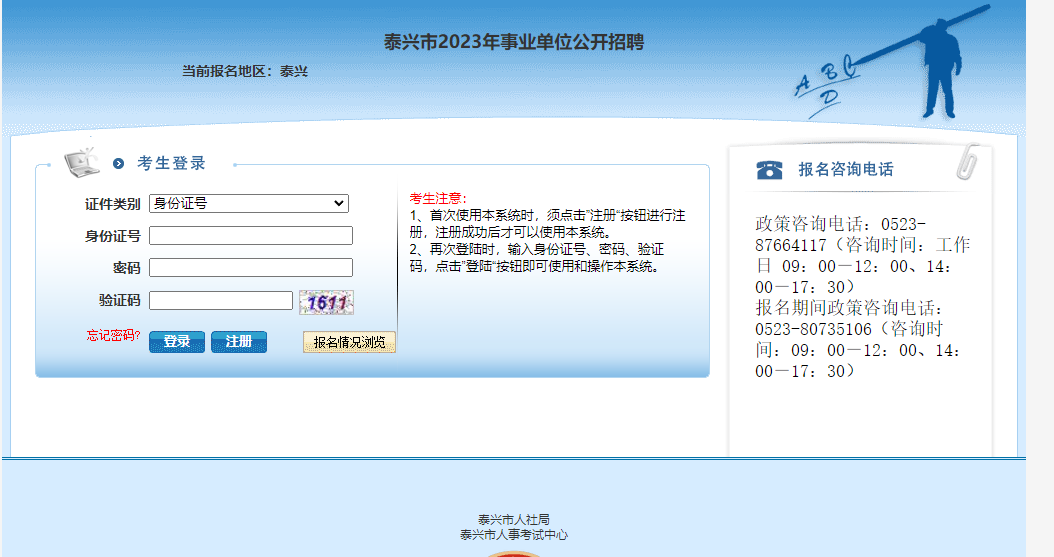Click the round arrow bullet before 考生登录

point(119,164)
